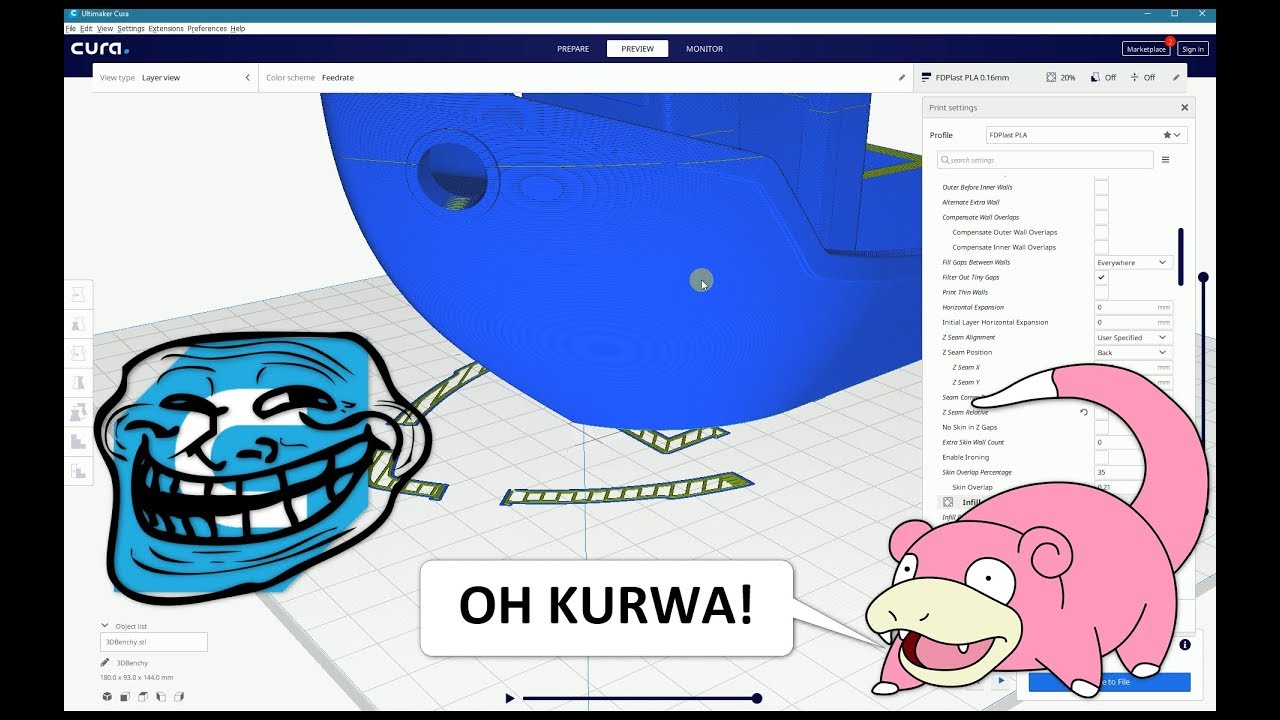Click the profile star icon
The image size is (1280, 720).
1167,135
